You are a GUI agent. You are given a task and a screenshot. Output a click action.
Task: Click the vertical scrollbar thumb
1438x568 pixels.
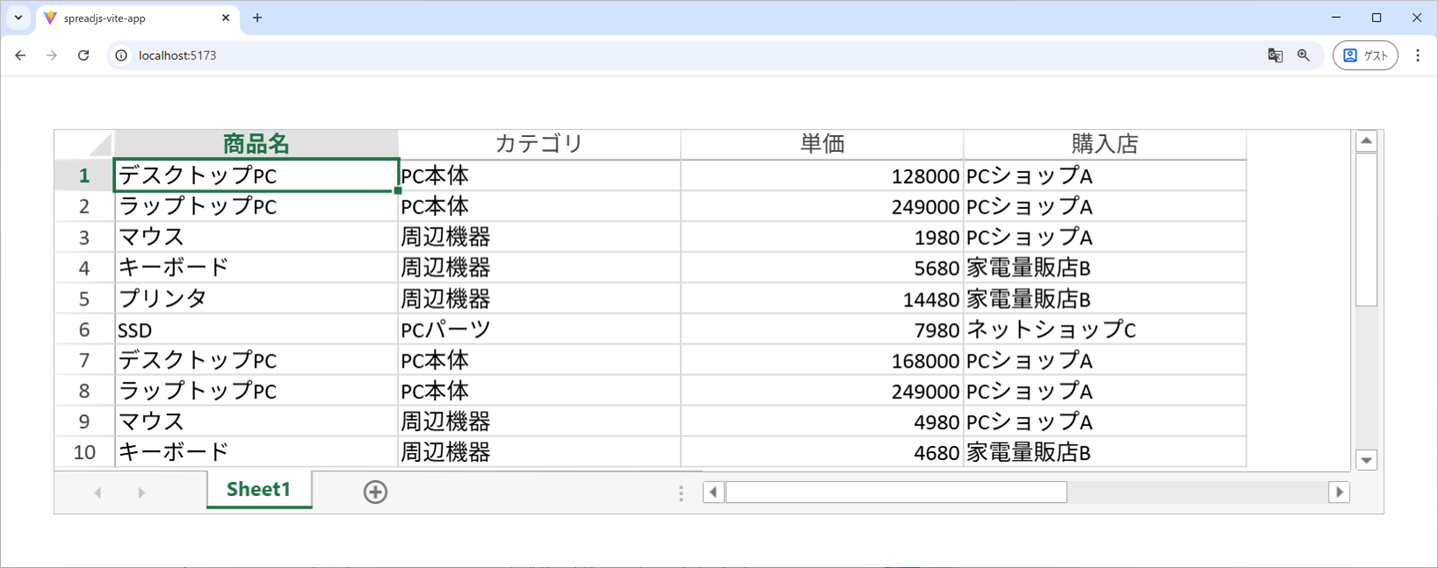click(1366, 229)
